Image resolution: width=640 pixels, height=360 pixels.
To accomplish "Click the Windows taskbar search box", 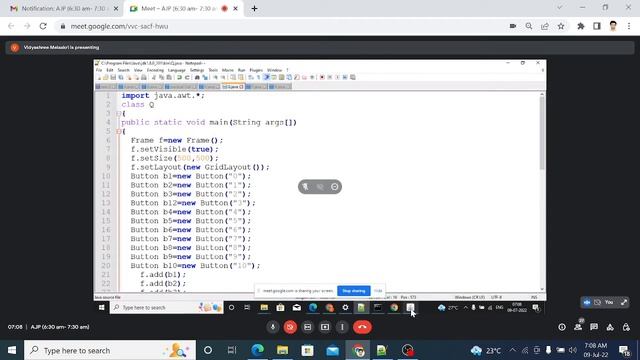I will [x=110, y=350].
